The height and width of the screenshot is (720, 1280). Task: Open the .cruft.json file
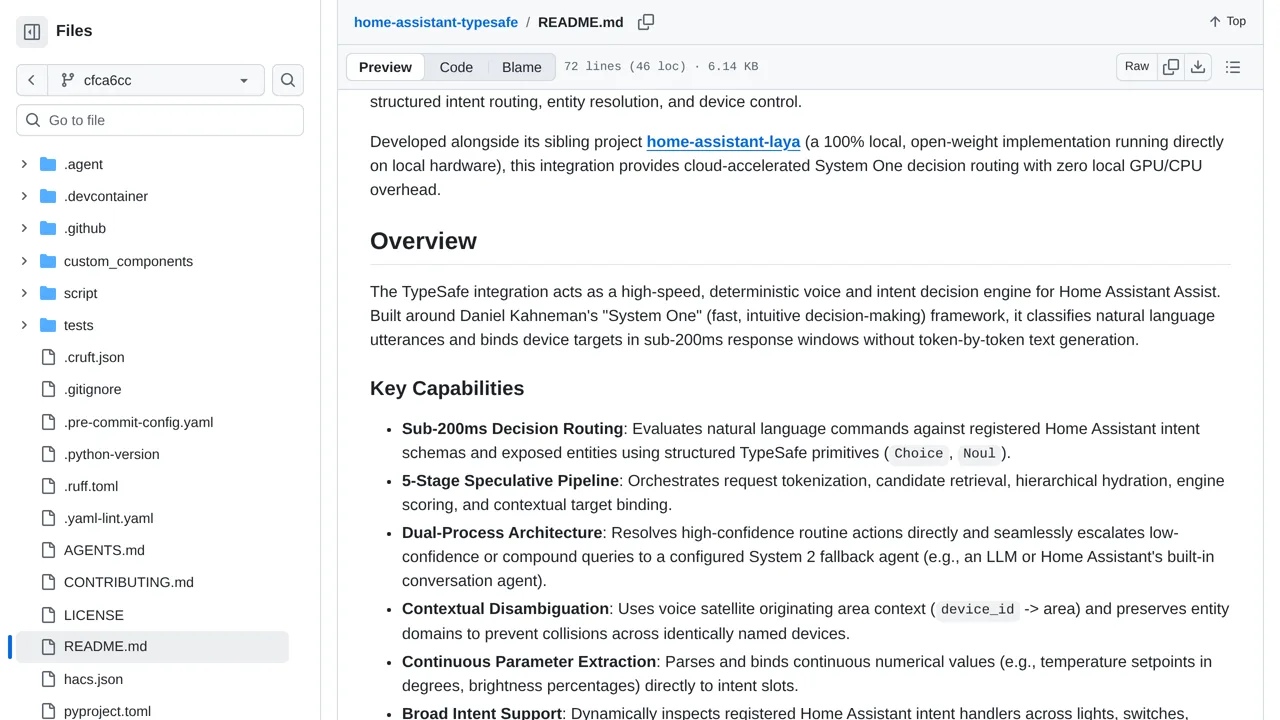point(94,357)
